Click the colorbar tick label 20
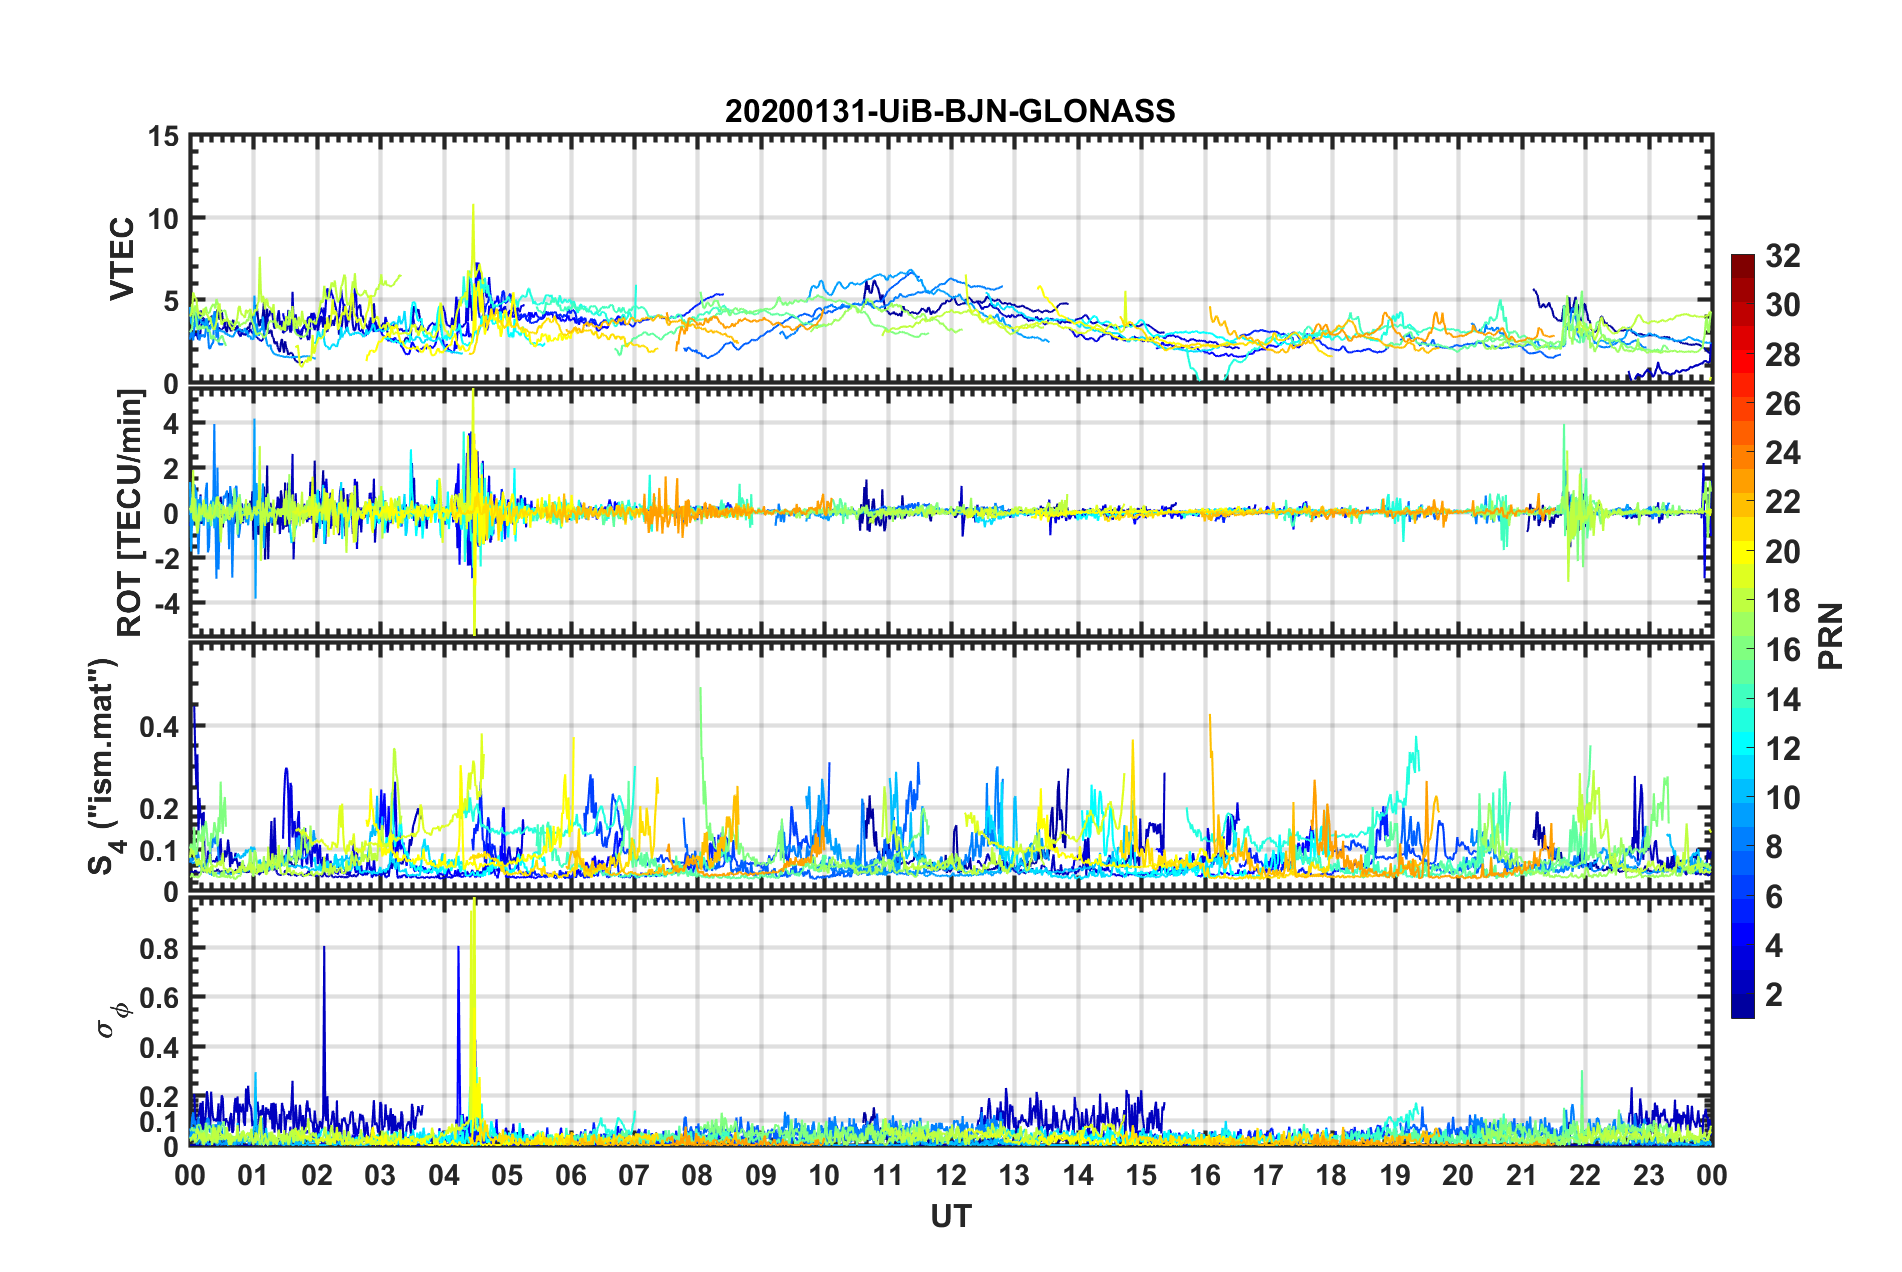This screenshot has height=1272, width=1902. (x=1782, y=552)
